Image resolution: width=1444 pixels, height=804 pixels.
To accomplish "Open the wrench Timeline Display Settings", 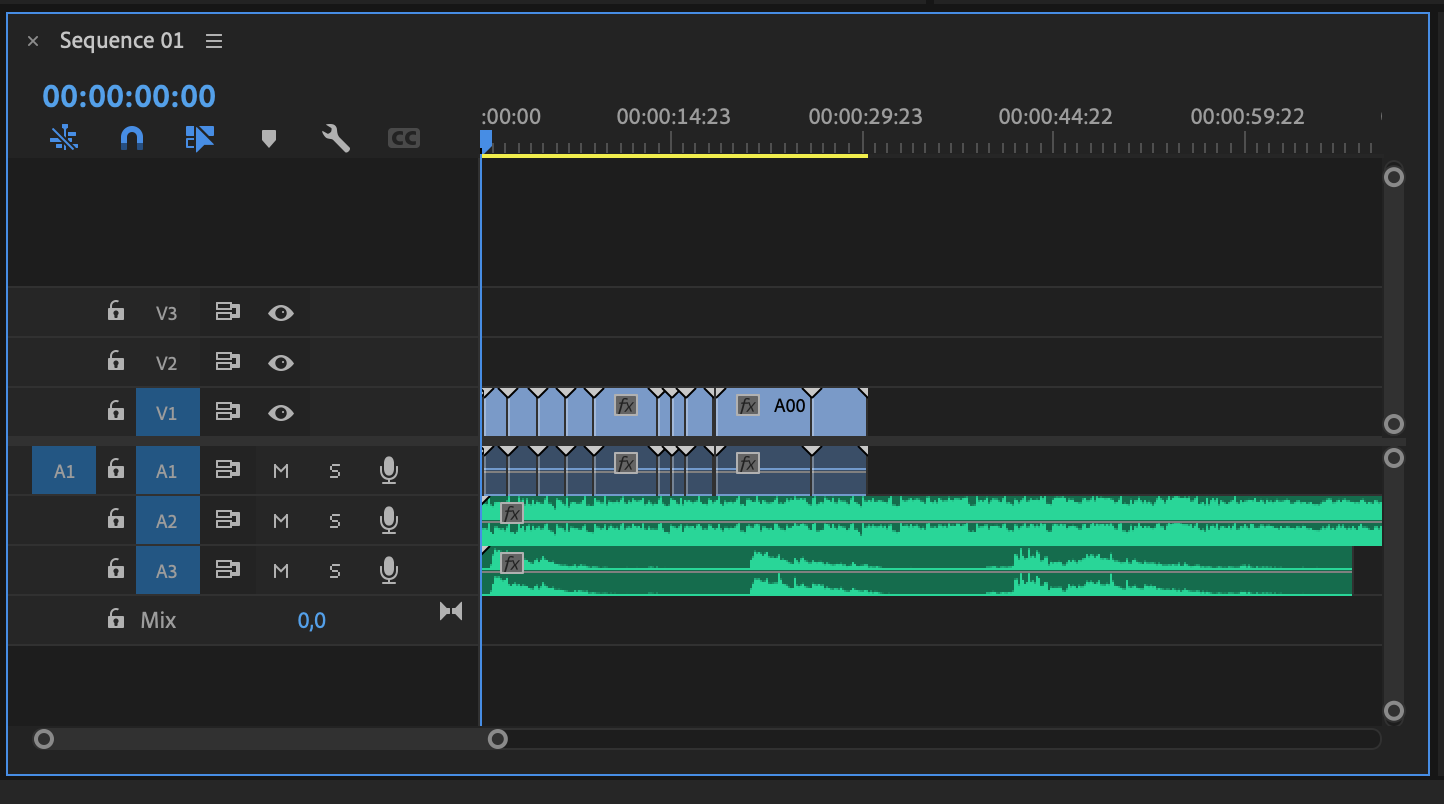I will pyautogui.click(x=336, y=138).
